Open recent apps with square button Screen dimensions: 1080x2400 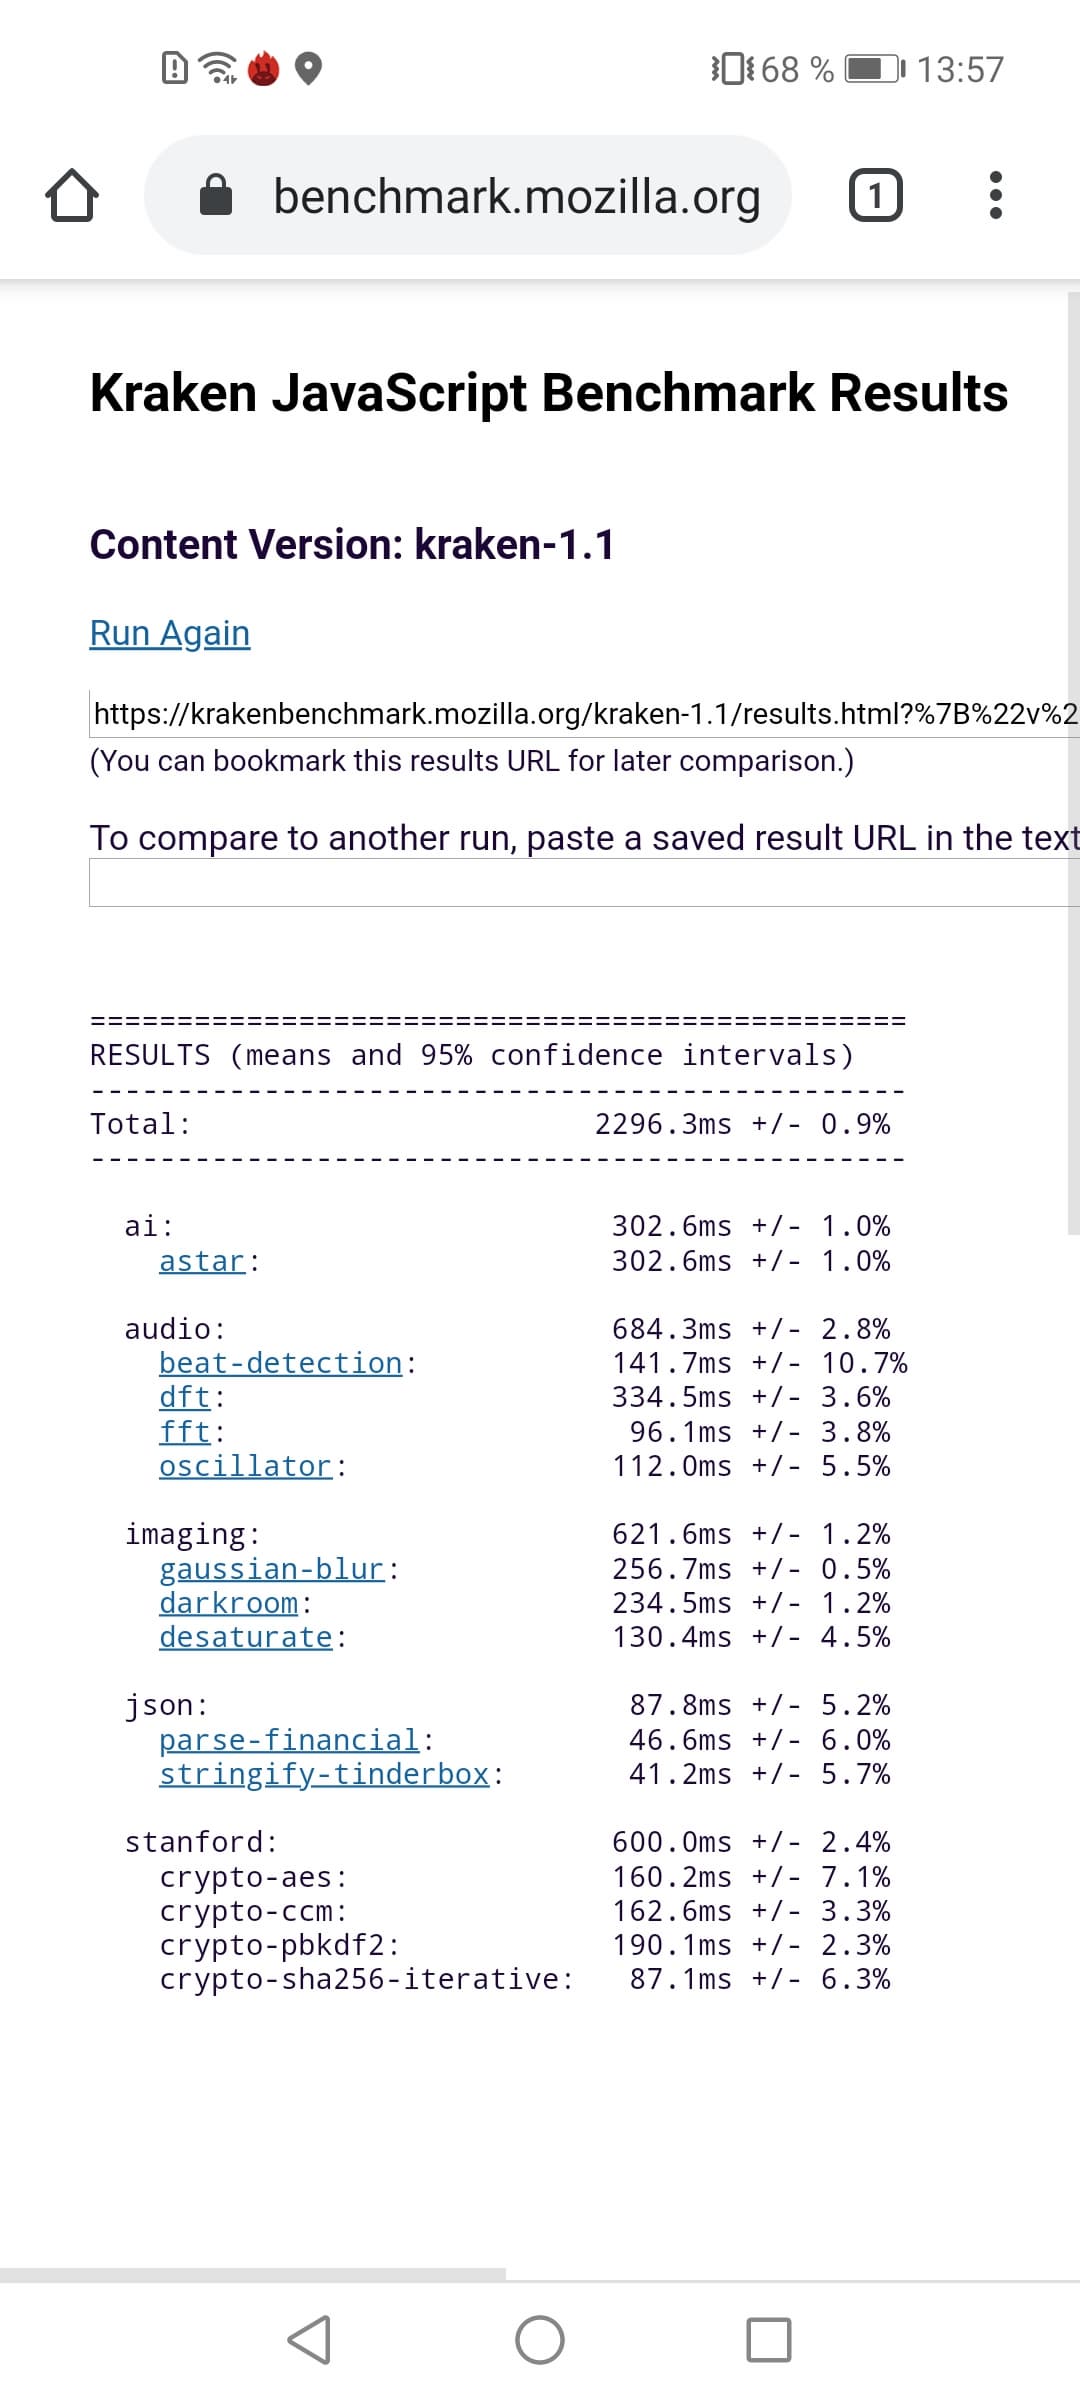pyautogui.click(x=768, y=2340)
